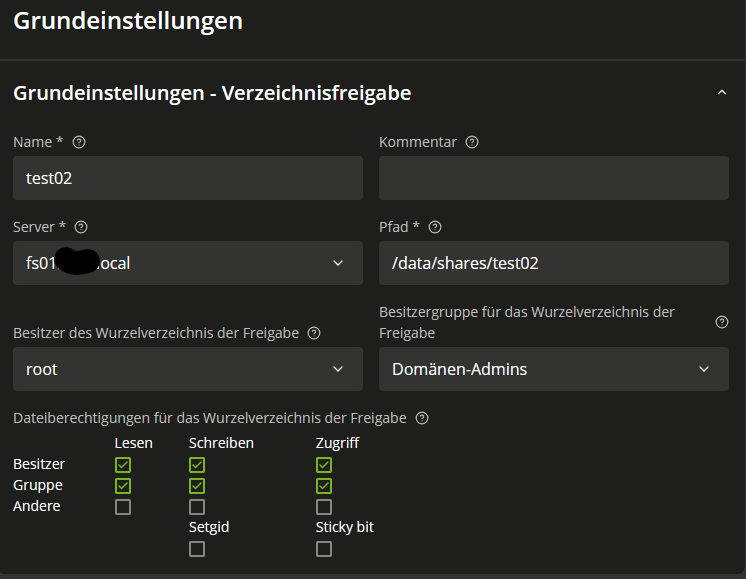The image size is (746, 579).
Task: Click the help icon next to Name
Action: pyautogui.click(x=79, y=142)
